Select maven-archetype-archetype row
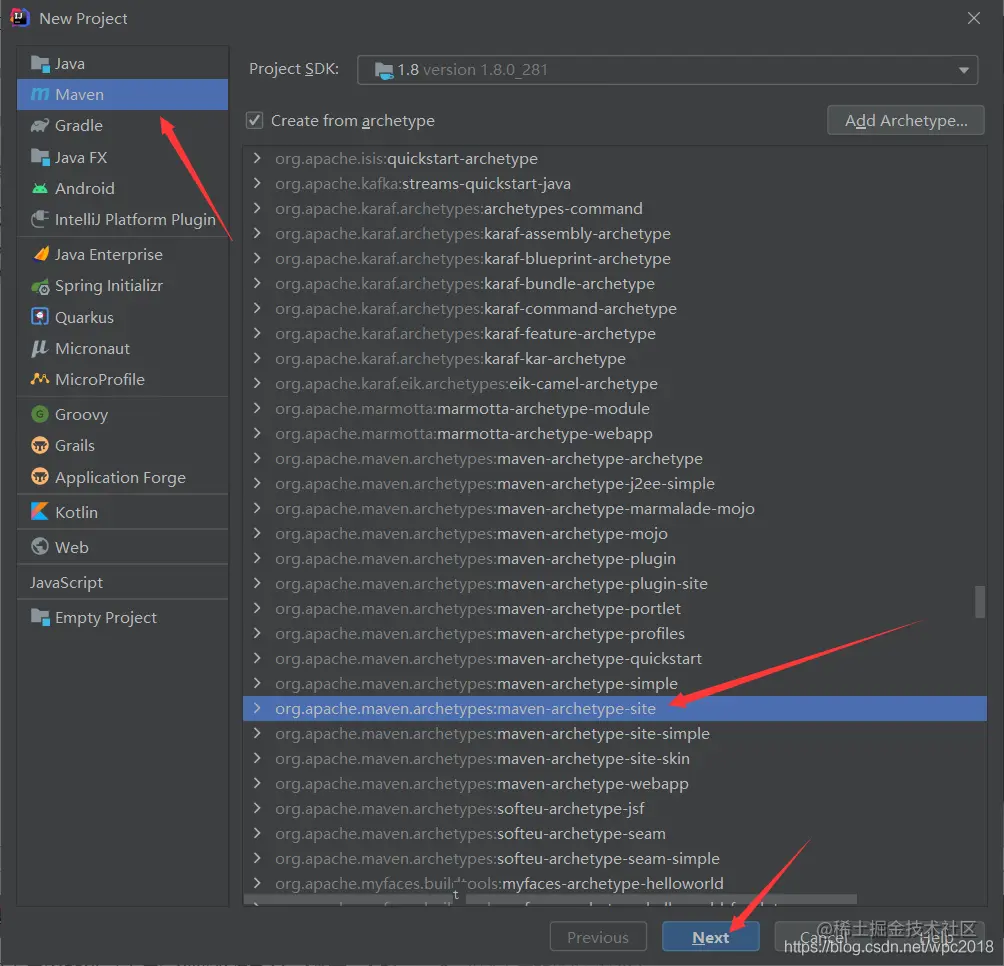 (x=615, y=458)
